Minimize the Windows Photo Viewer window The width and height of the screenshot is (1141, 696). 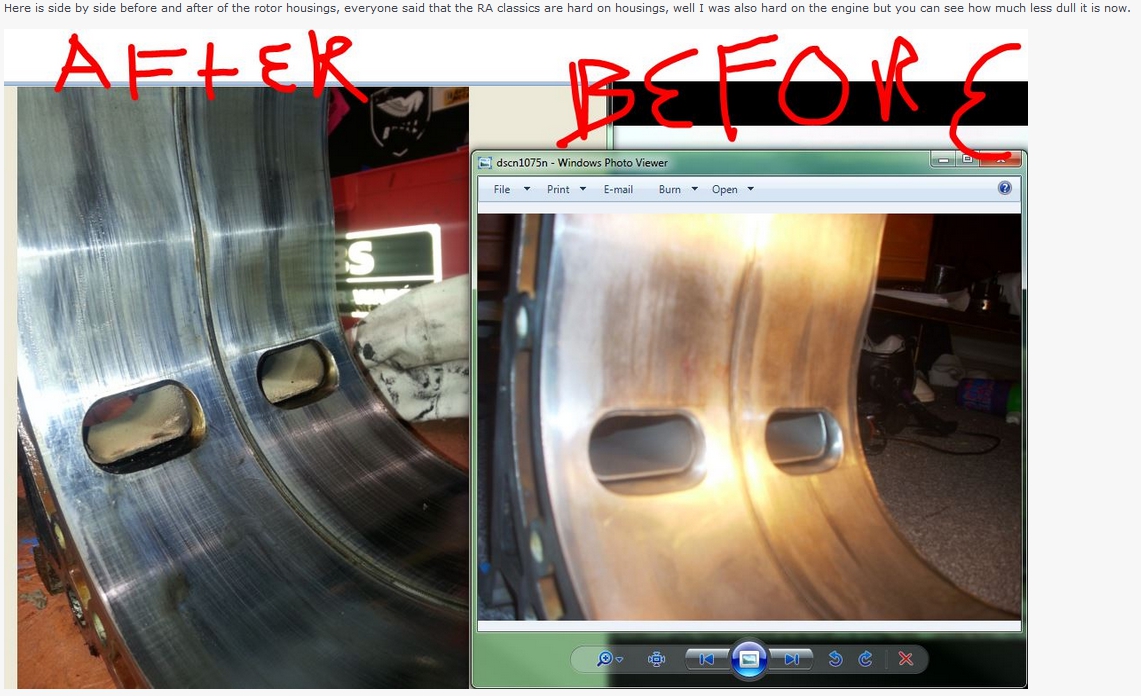pos(942,159)
